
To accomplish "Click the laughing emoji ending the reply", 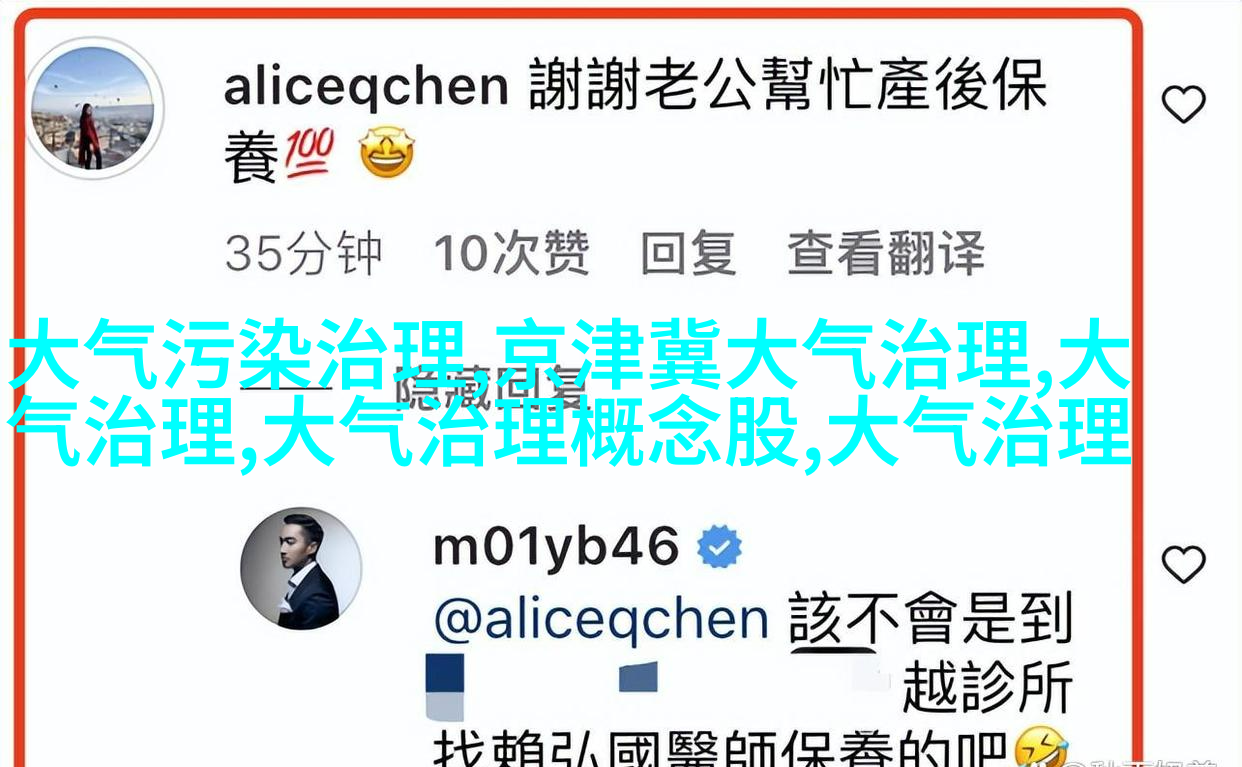I will 1042,751.
